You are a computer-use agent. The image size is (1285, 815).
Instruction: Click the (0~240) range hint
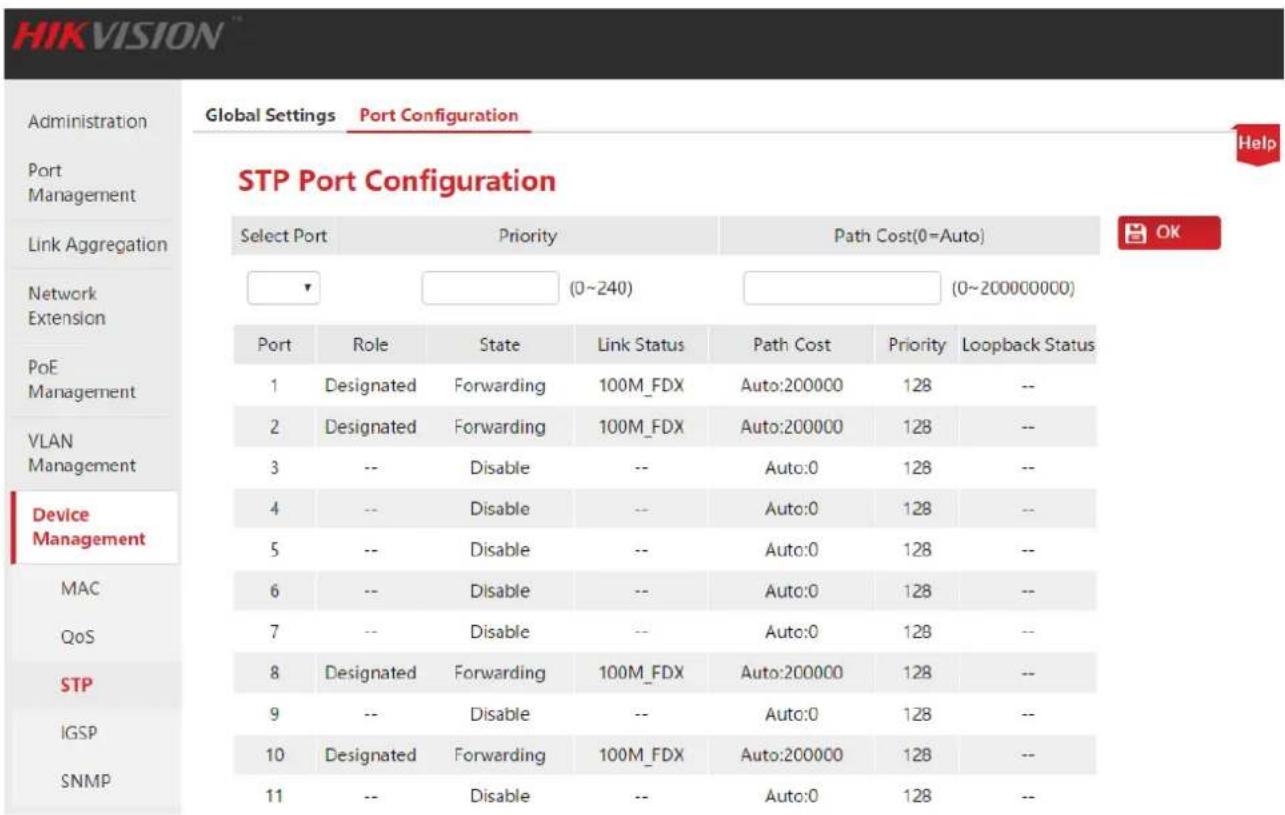[600, 289]
